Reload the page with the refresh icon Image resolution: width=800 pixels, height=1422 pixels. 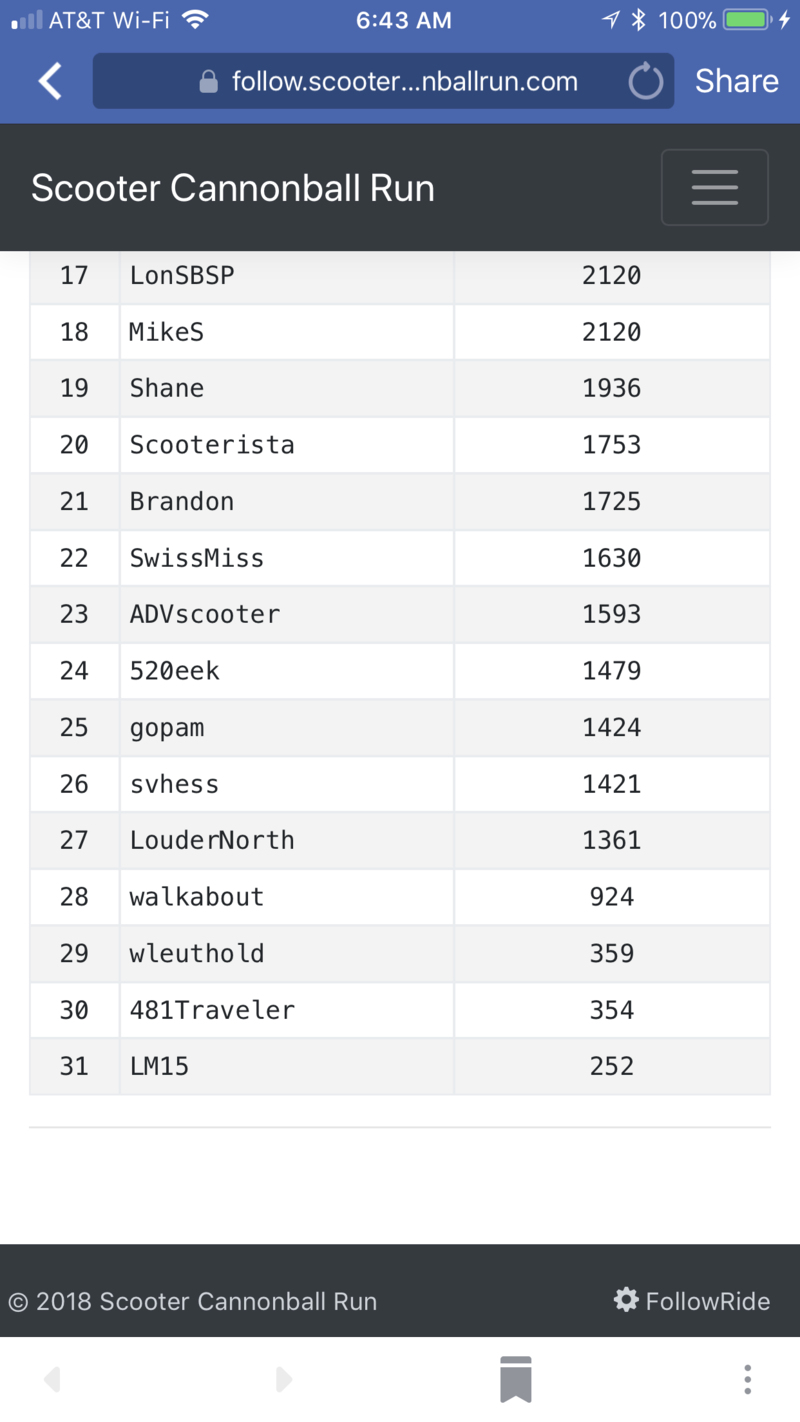[645, 82]
